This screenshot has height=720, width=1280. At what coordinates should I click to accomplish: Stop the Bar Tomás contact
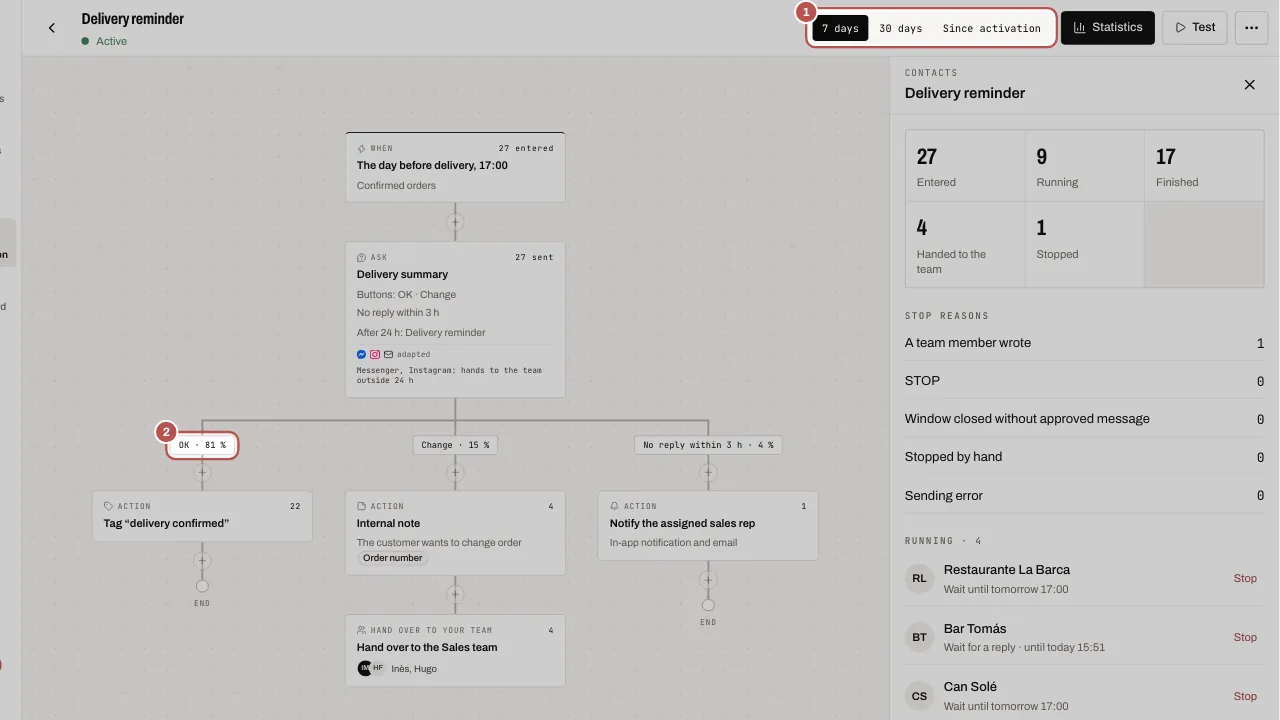click(x=1245, y=637)
